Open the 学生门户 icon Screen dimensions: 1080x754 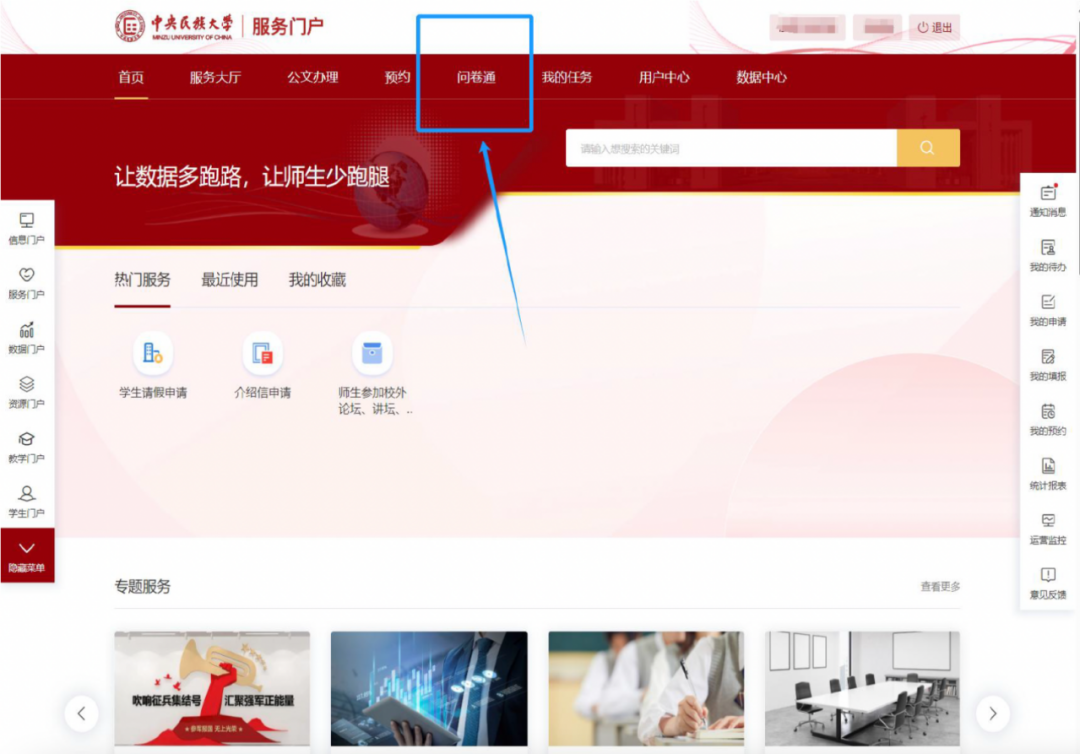27,500
